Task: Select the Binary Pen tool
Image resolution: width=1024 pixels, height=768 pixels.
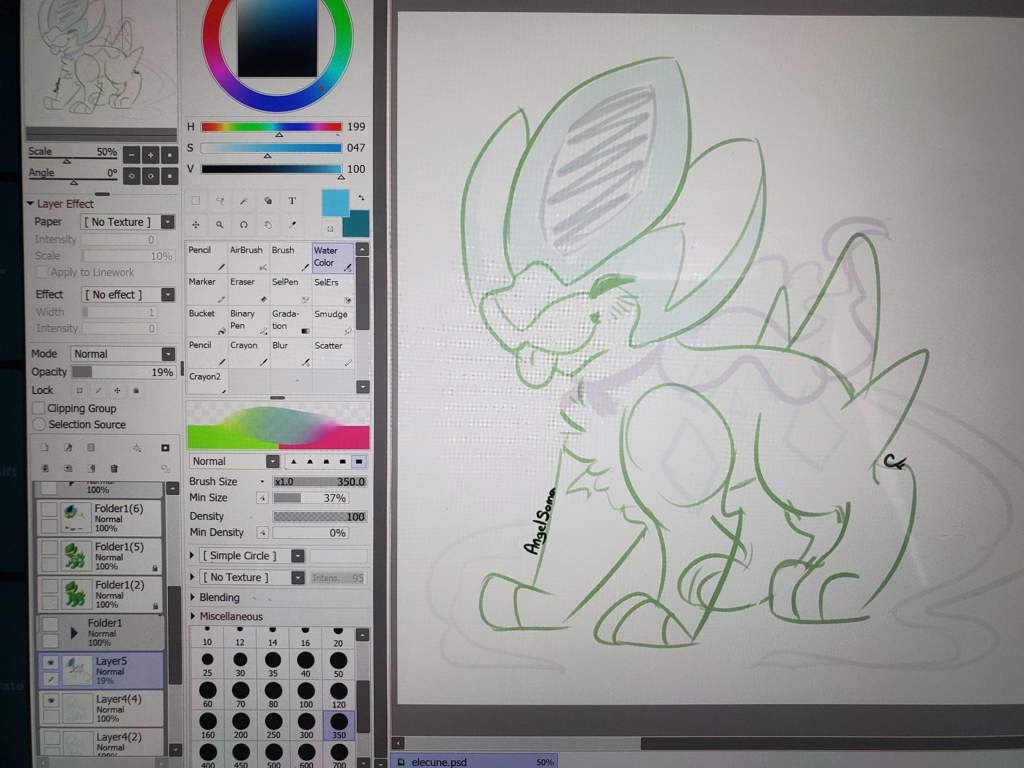Action: 248,321
